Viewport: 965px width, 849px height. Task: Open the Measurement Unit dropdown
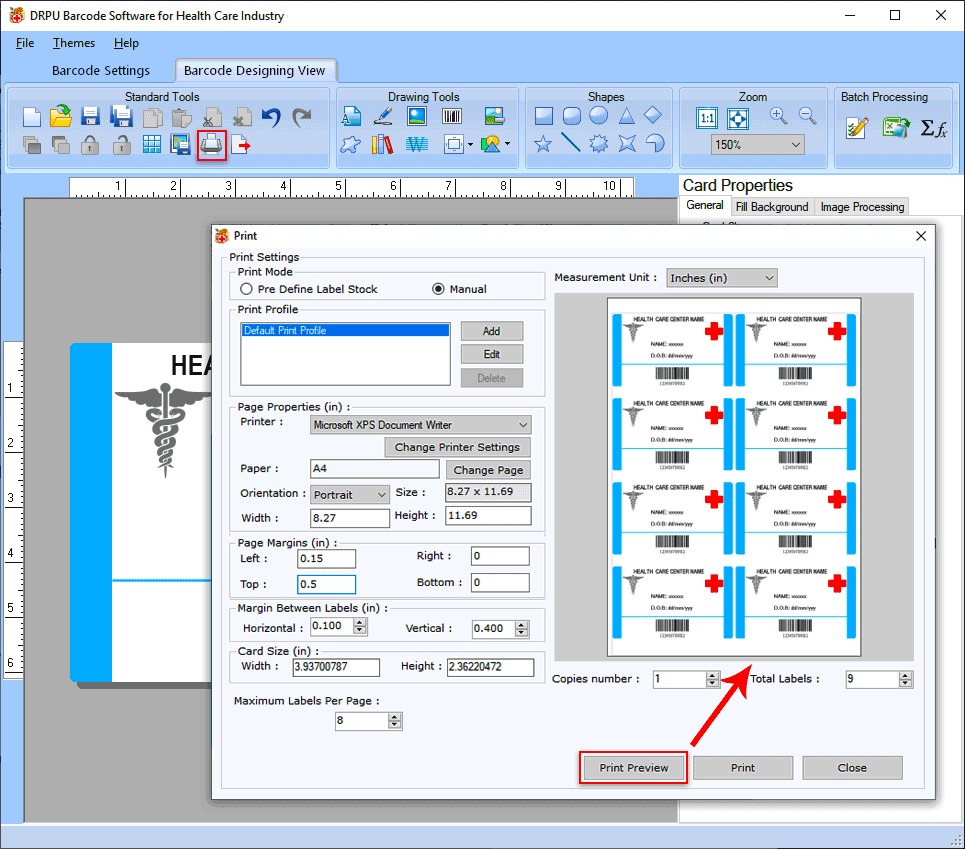[x=721, y=278]
